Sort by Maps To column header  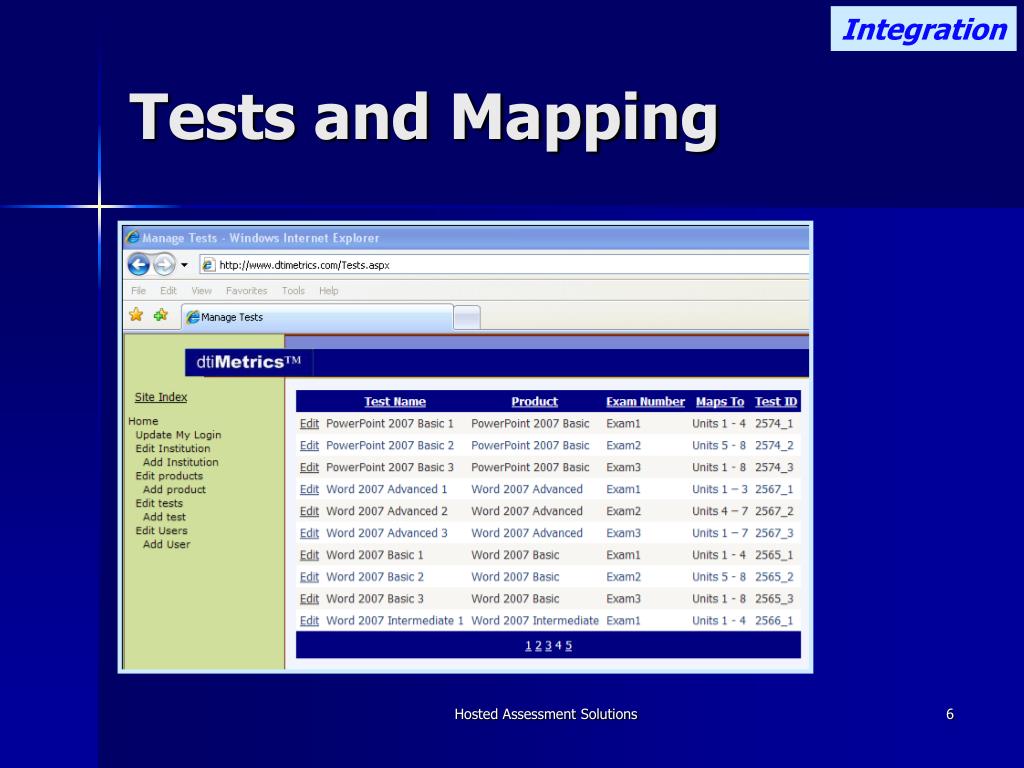pos(720,402)
